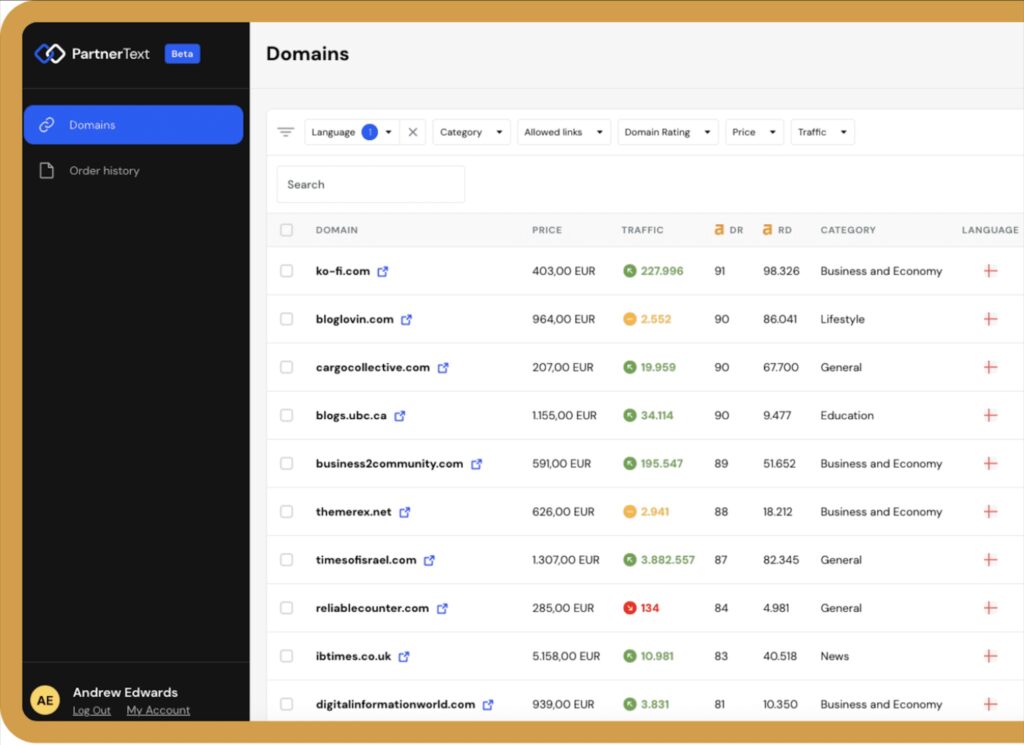This screenshot has width=1024, height=745.
Task: Click the Andrew Edwards user name
Action: 125,692
